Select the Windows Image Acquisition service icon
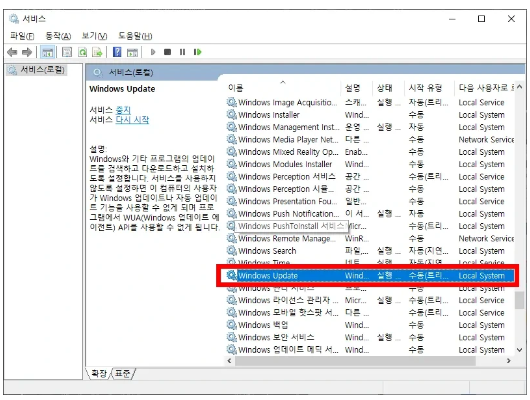Viewport: 530px width, 400px height. [232, 102]
